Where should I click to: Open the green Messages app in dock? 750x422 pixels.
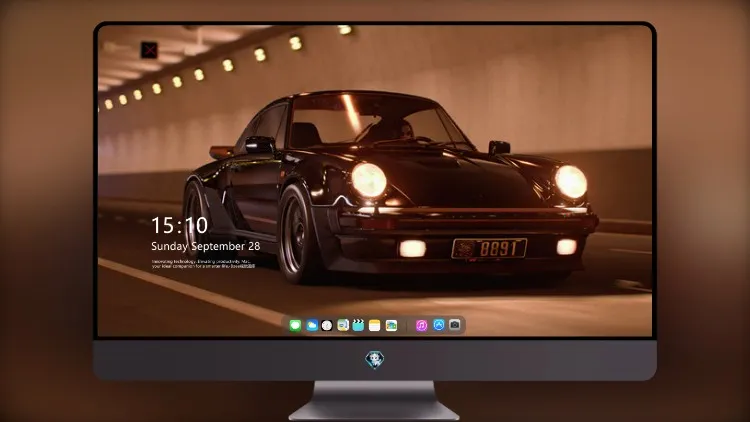click(x=295, y=325)
